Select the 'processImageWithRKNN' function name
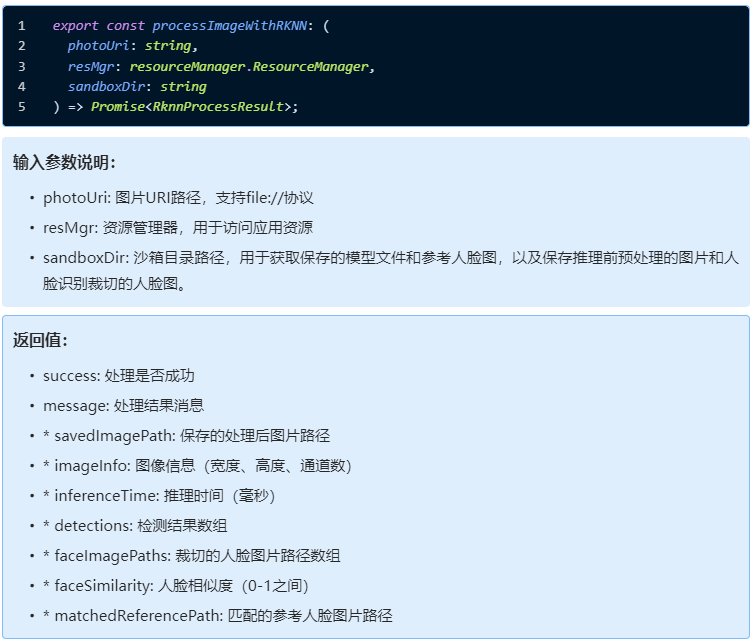Image resolution: width=752 pixels, height=641 pixels. [x=230, y=26]
